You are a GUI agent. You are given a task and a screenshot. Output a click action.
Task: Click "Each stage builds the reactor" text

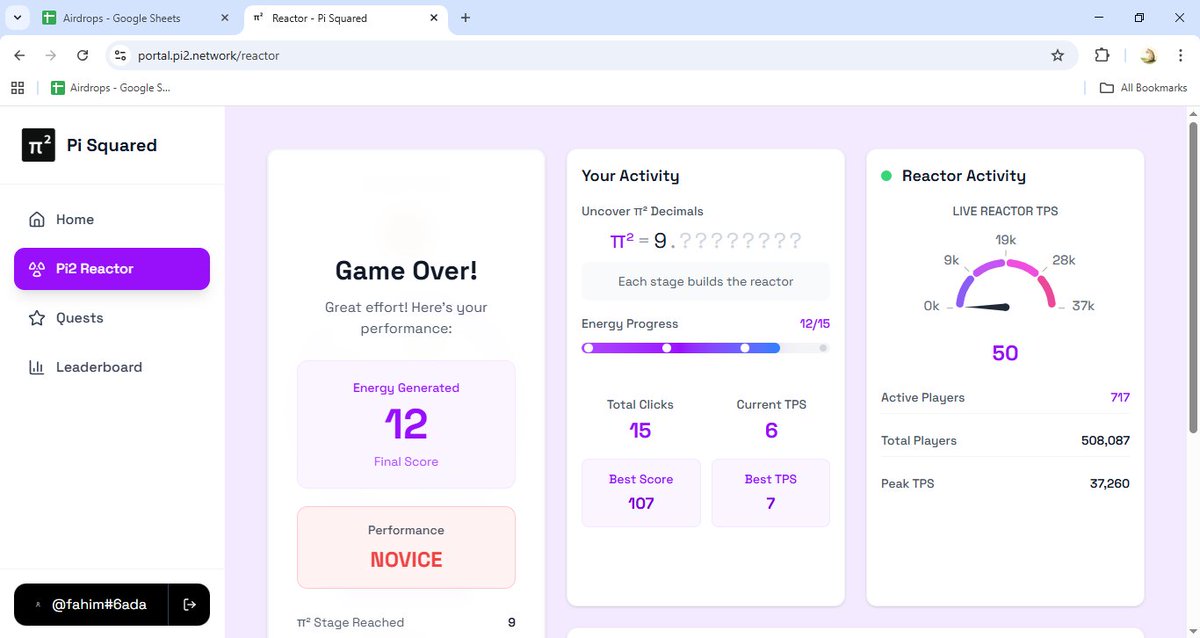point(706,282)
